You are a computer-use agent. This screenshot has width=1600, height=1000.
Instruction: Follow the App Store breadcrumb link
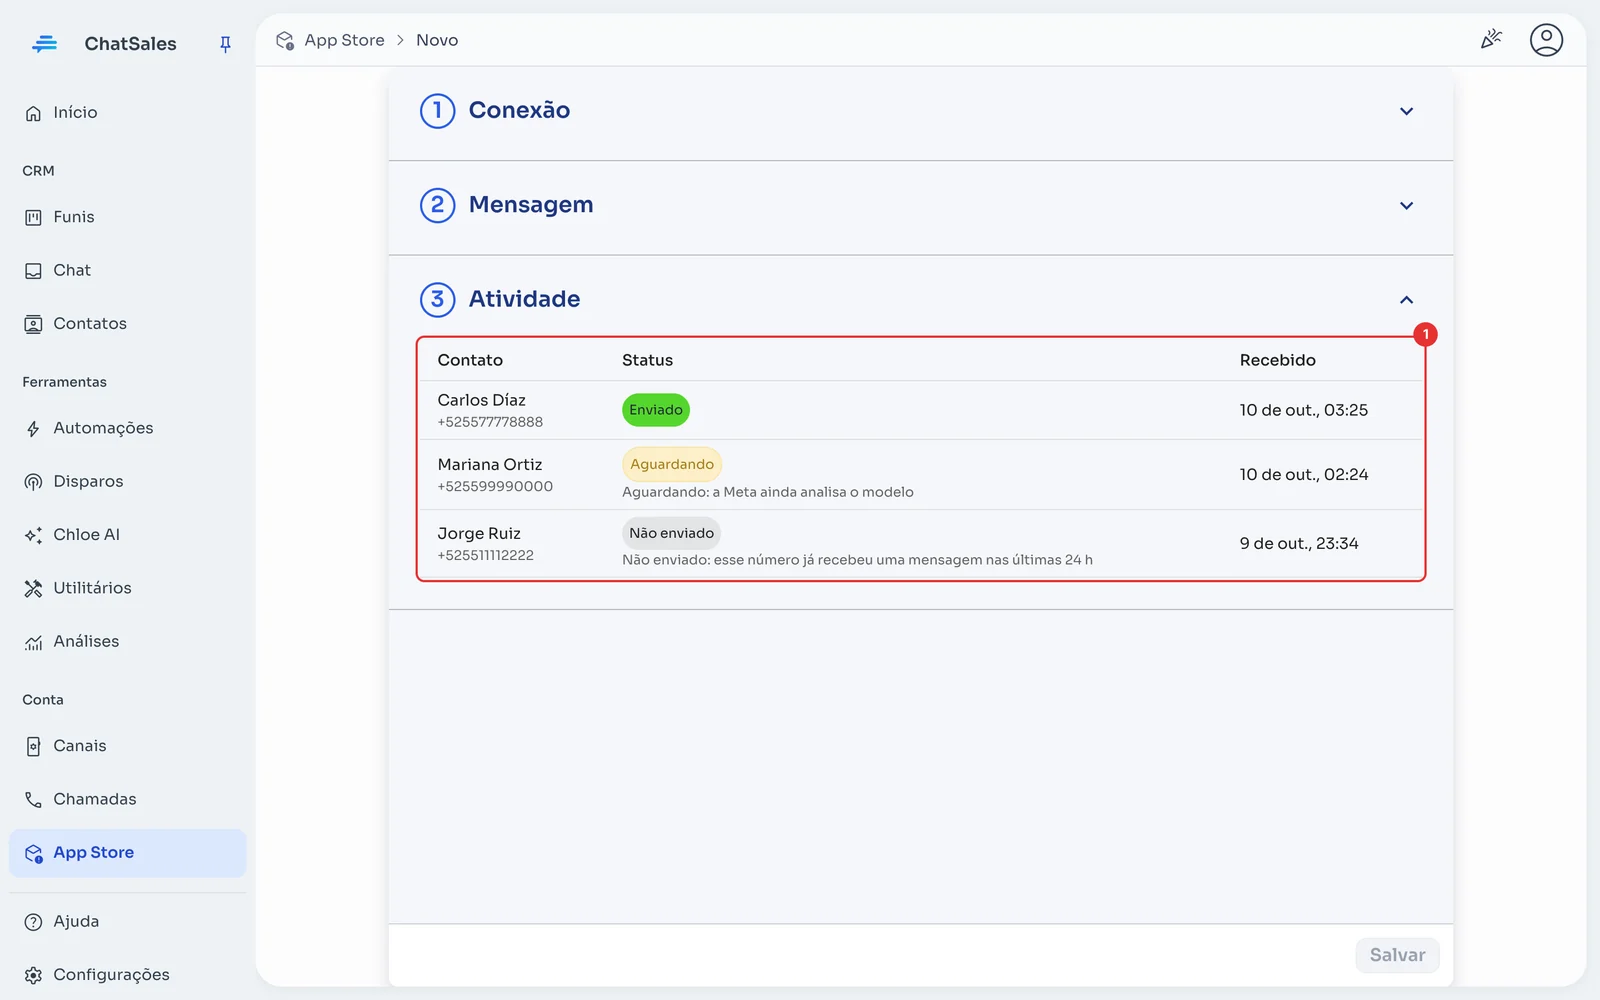(344, 40)
